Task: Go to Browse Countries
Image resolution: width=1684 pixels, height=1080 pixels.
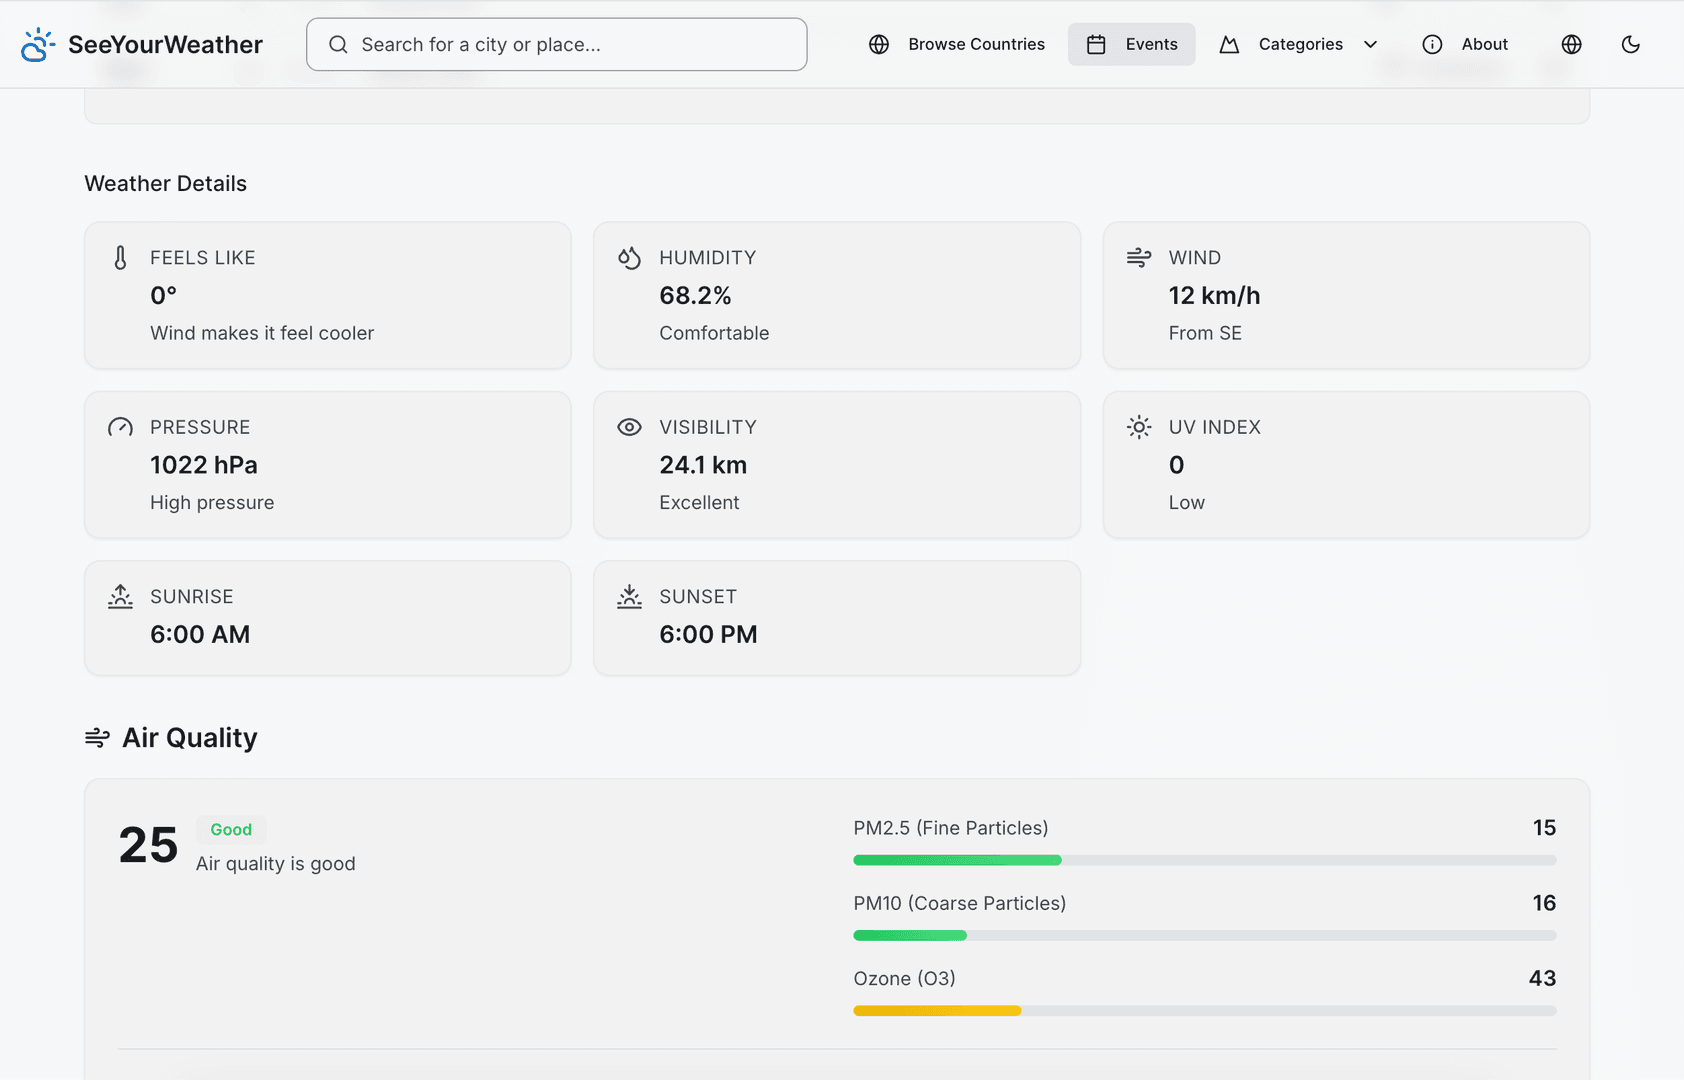Action: [x=956, y=44]
